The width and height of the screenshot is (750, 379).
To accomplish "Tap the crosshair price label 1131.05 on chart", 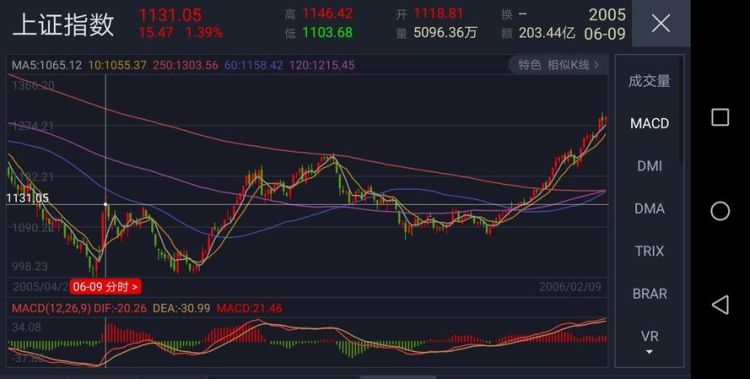I will coord(28,198).
